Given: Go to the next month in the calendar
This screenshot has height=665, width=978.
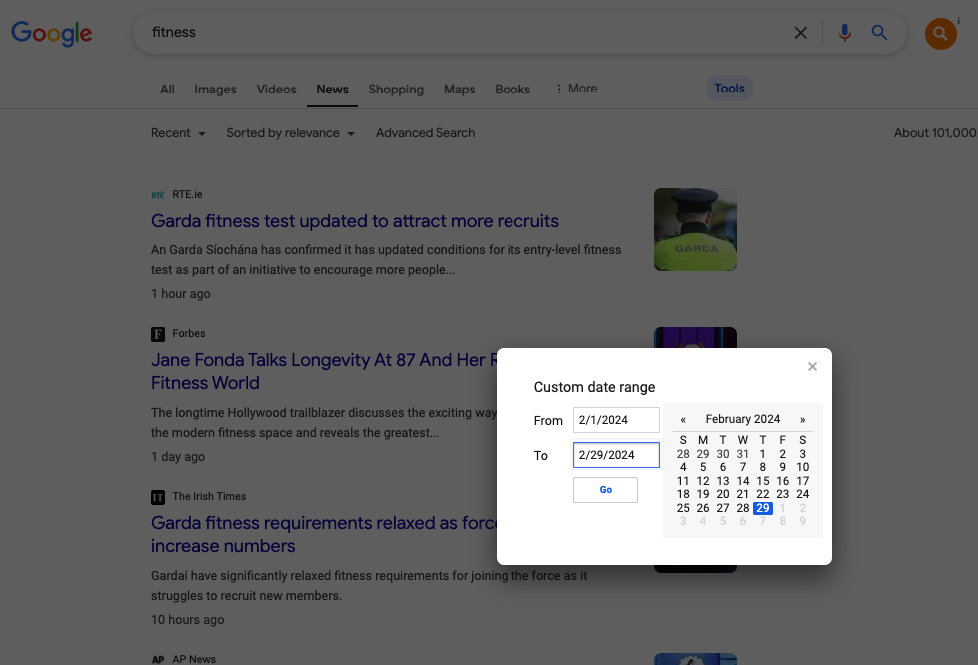Looking at the screenshot, I should click(803, 419).
